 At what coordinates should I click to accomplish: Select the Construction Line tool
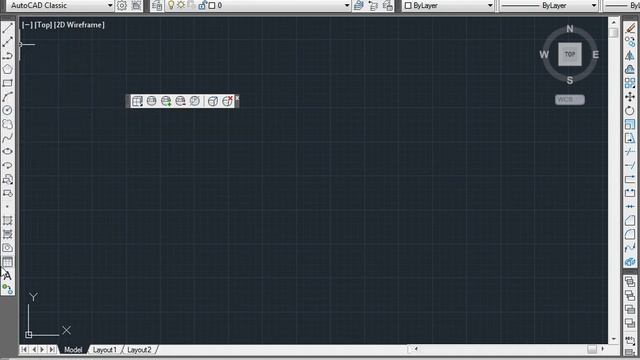click(x=7, y=42)
